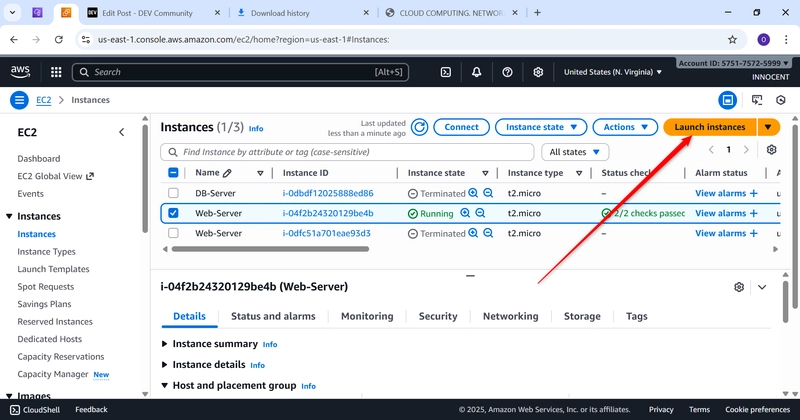The image size is (800, 420).
Task: Click the CloudShell icon in footer
Action: click(x=15, y=410)
